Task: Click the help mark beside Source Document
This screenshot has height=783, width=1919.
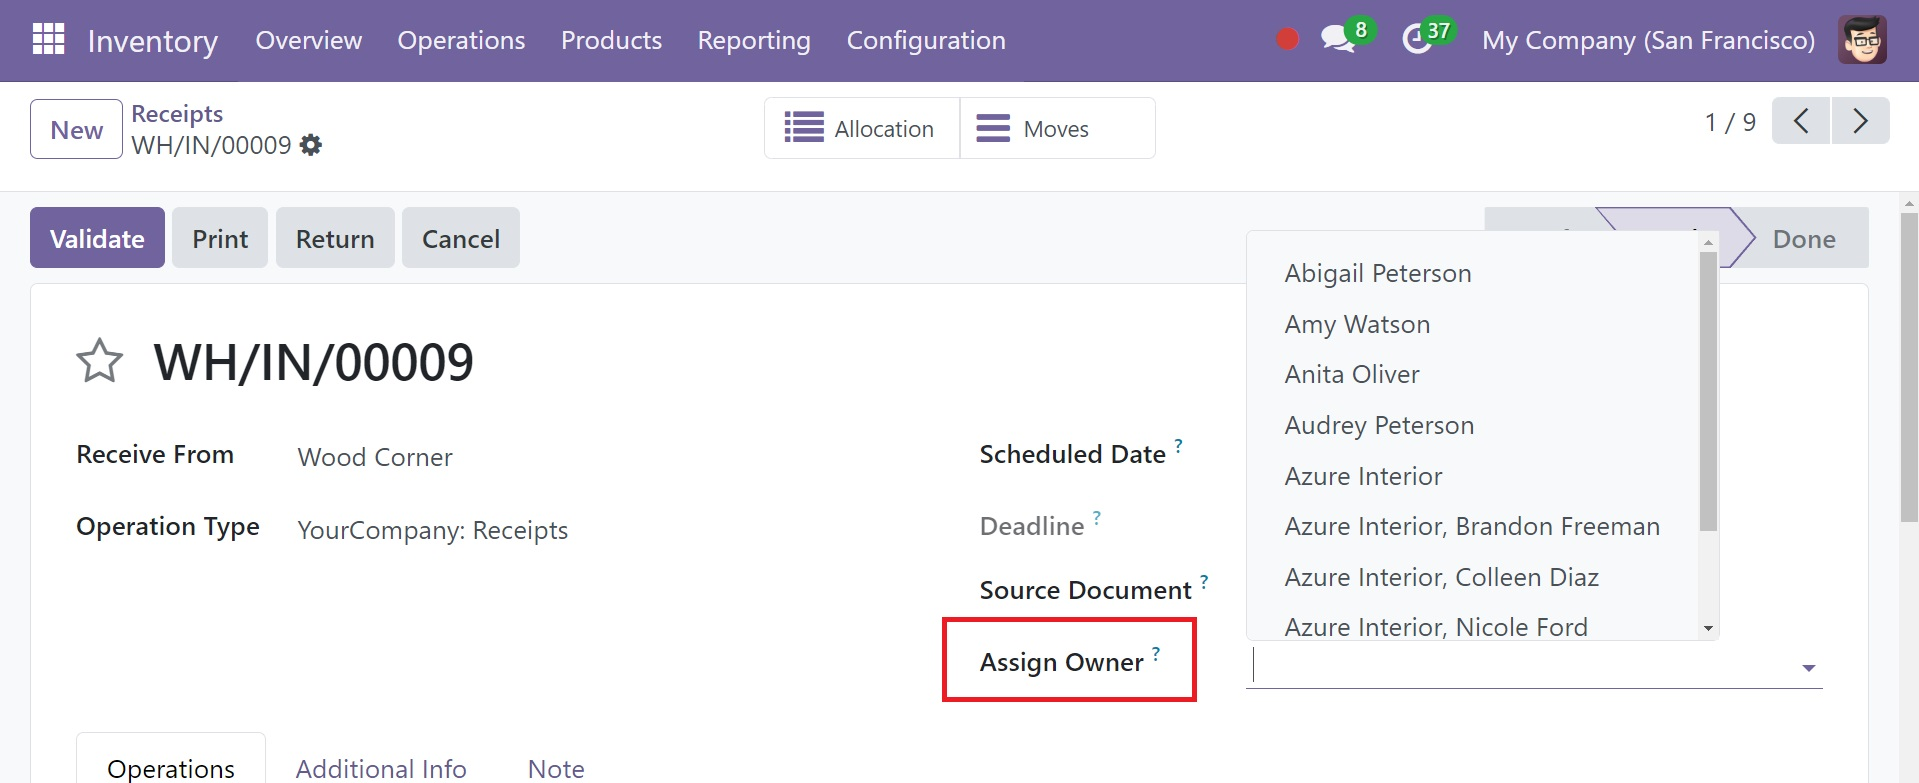Action: click(1204, 581)
